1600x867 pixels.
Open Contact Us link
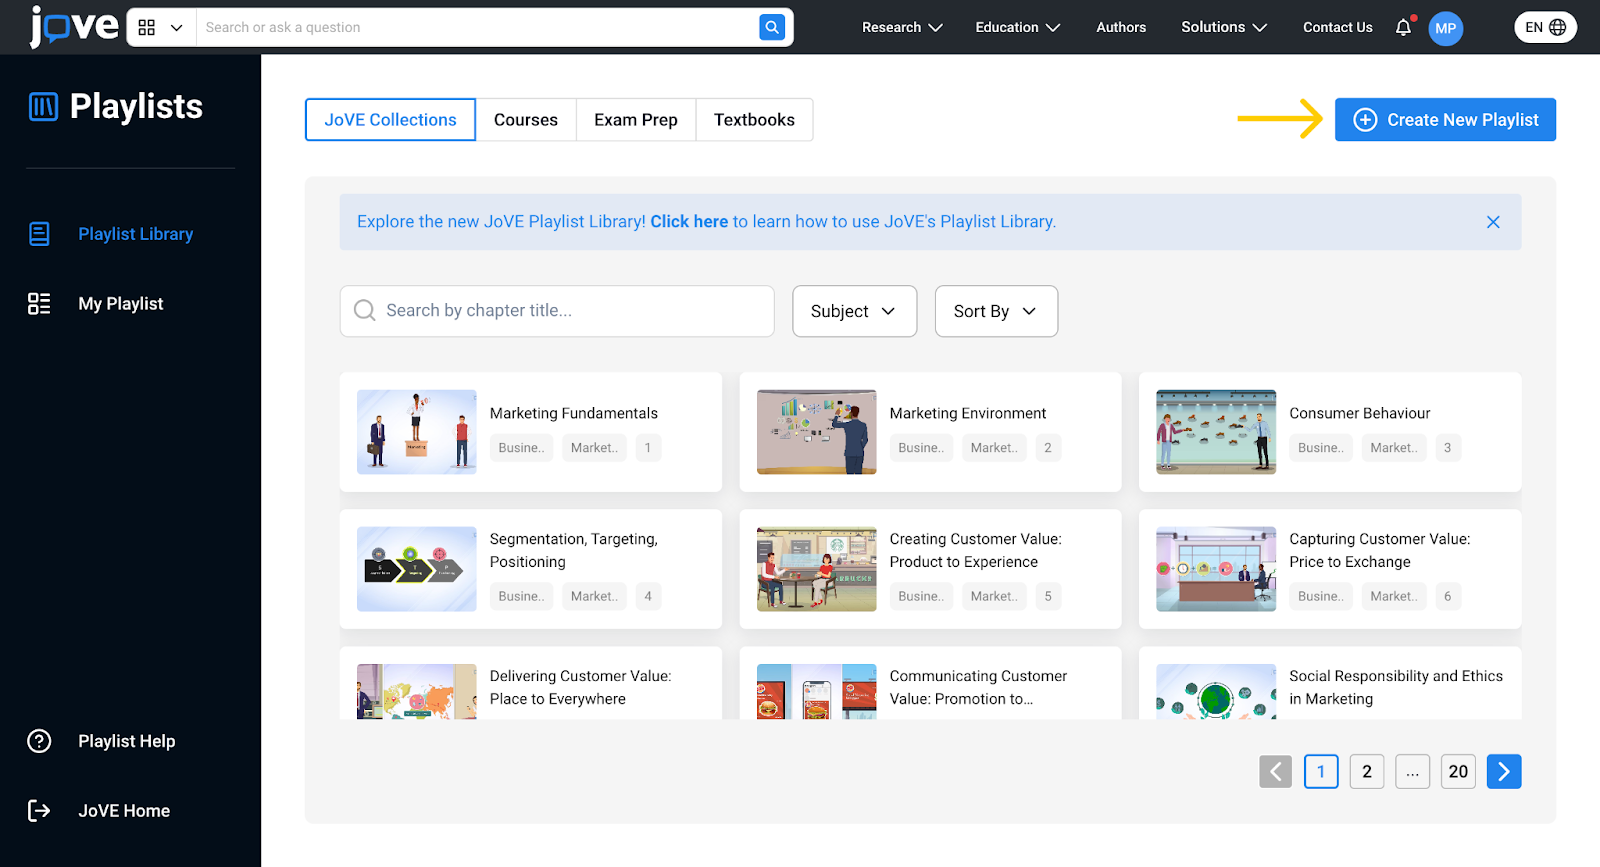tap(1337, 28)
